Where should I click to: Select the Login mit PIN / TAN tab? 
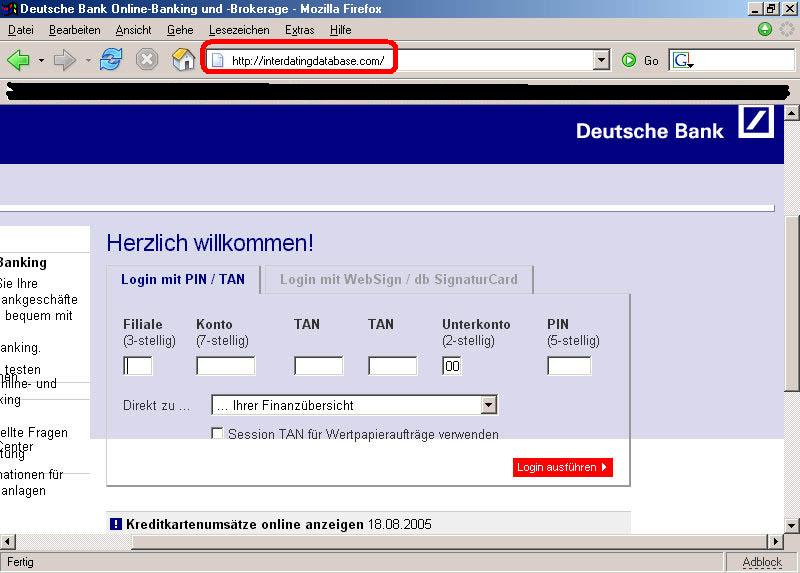(x=183, y=280)
